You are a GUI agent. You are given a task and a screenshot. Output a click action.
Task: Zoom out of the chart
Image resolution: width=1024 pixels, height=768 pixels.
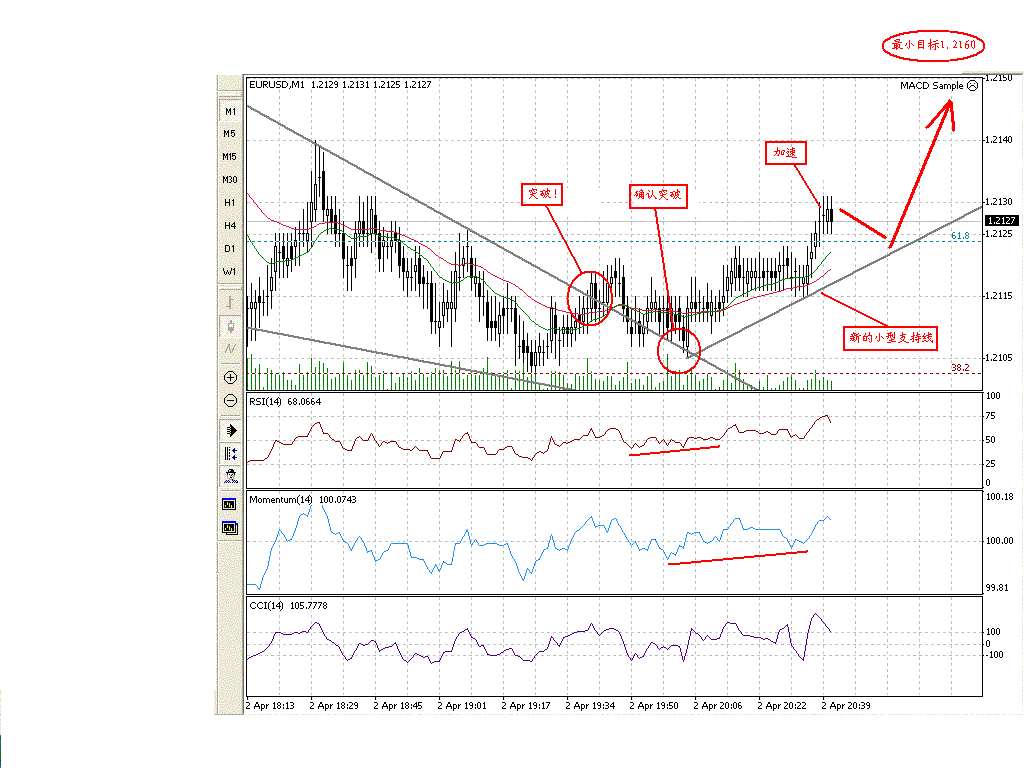(x=230, y=400)
